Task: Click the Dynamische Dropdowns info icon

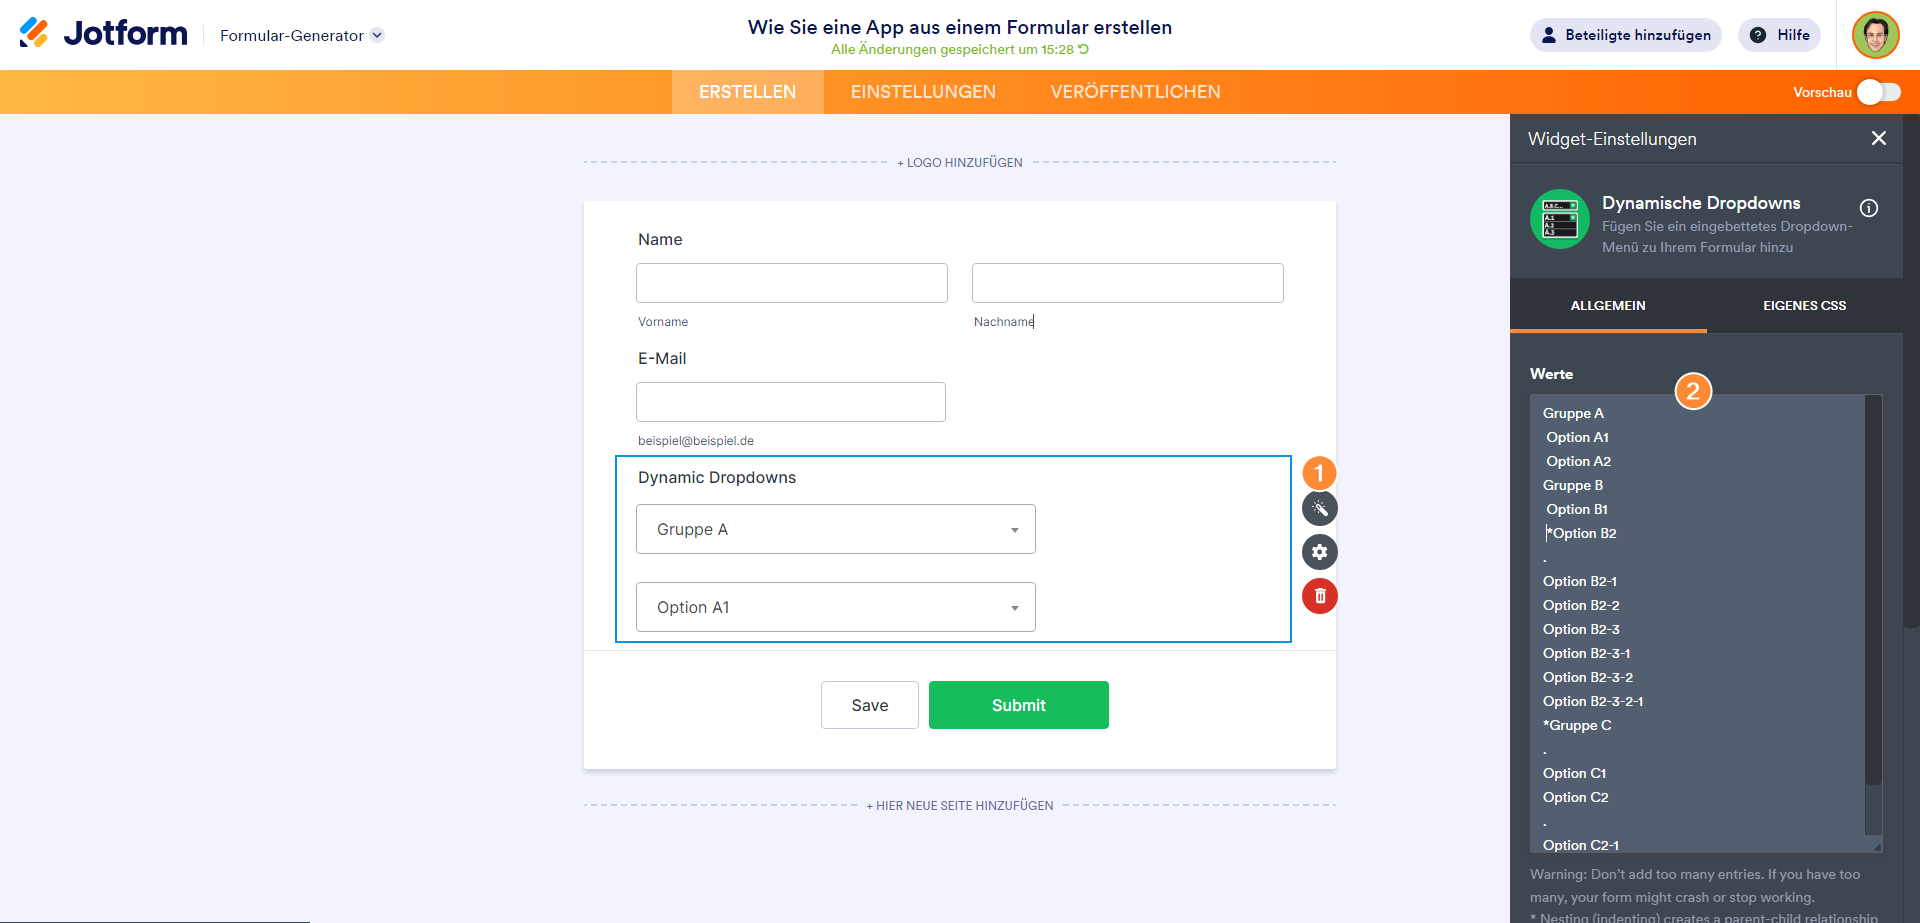Action: click(1868, 208)
